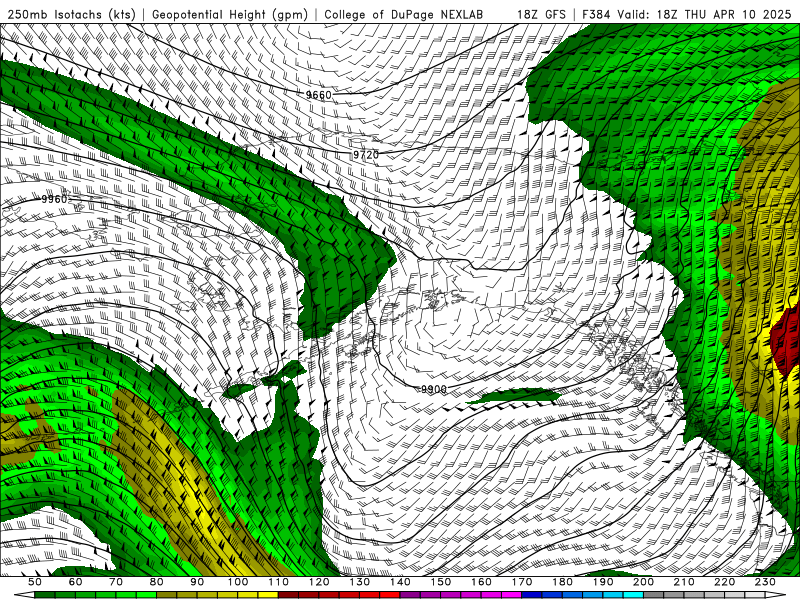Viewport: 800px width, 600px height.
Task: Click the 100 value on the color scale
Action: point(238,582)
